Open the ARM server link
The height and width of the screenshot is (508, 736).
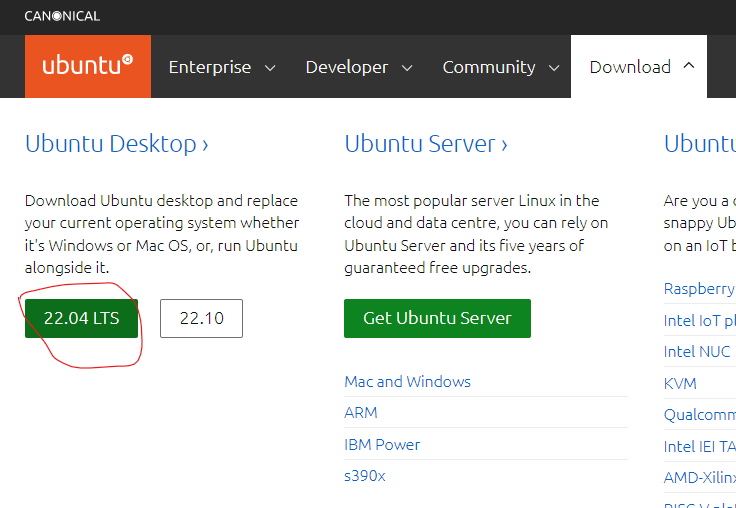pyautogui.click(x=360, y=413)
